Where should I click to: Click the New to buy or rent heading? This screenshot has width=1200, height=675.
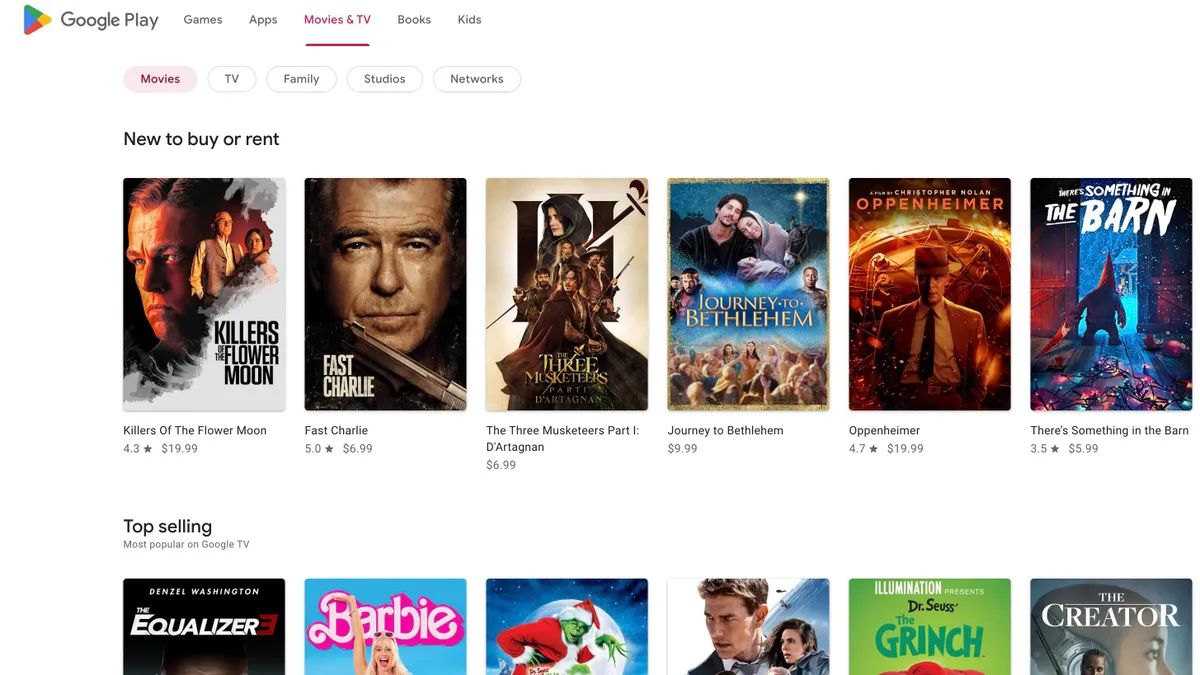pos(201,139)
